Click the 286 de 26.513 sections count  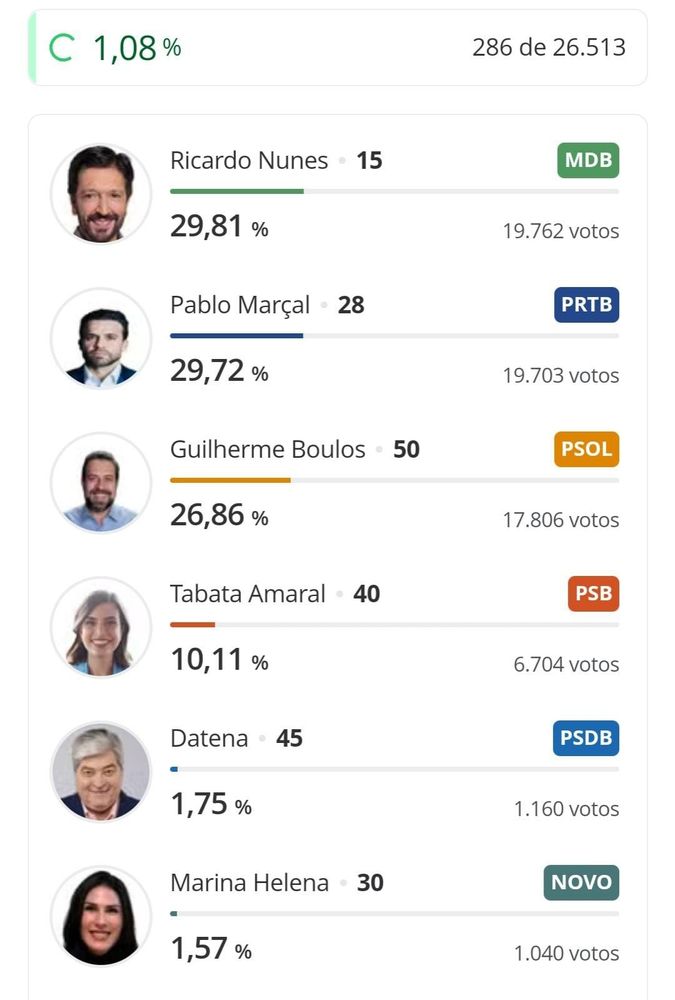(x=549, y=47)
